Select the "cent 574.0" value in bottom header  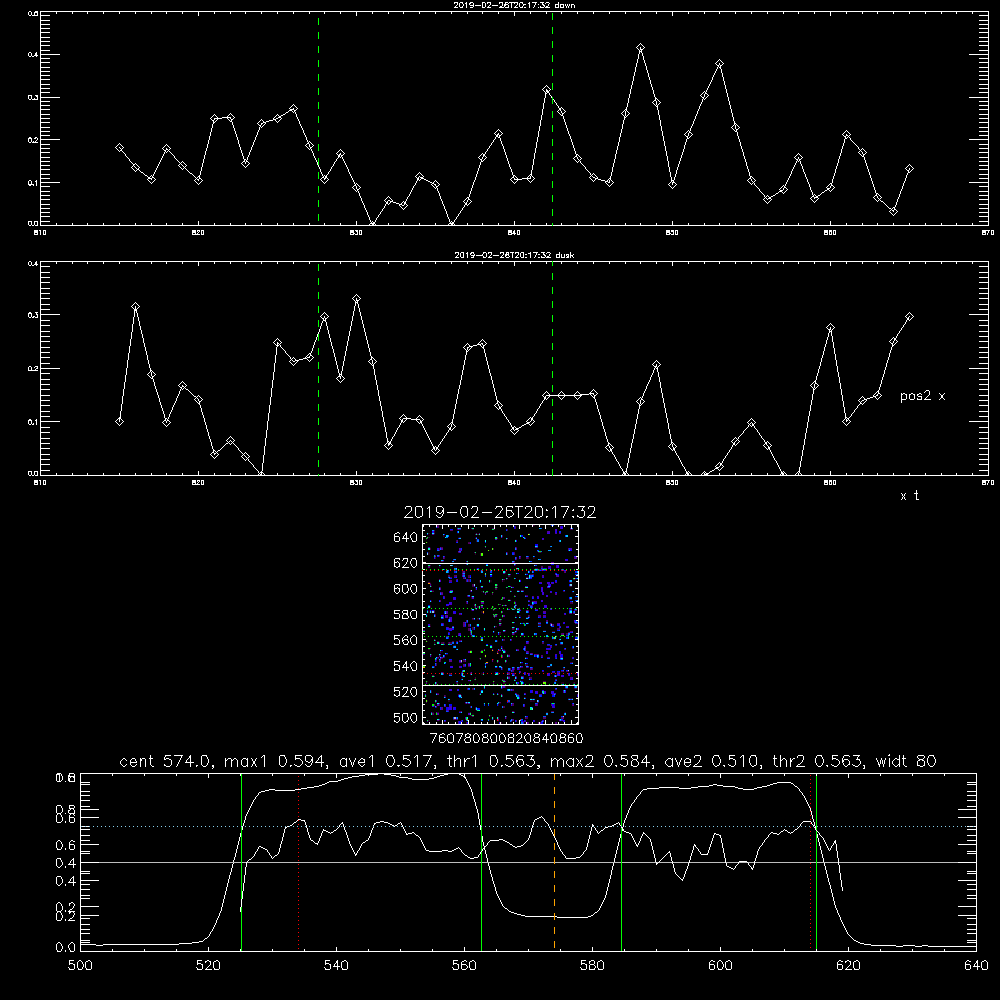[x=167, y=761]
